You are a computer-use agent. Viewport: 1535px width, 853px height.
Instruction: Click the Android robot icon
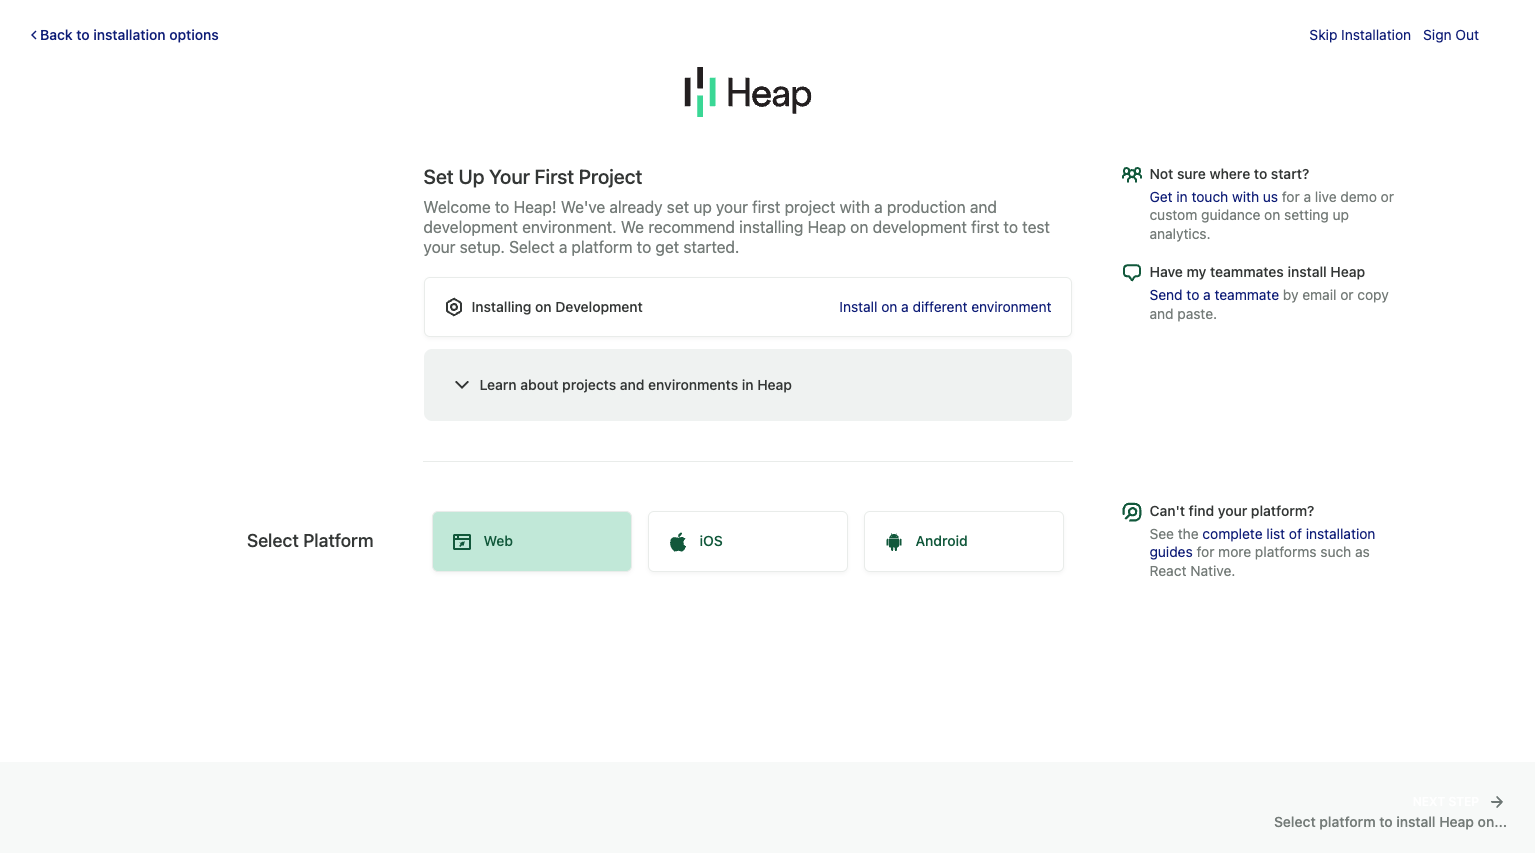pos(893,541)
